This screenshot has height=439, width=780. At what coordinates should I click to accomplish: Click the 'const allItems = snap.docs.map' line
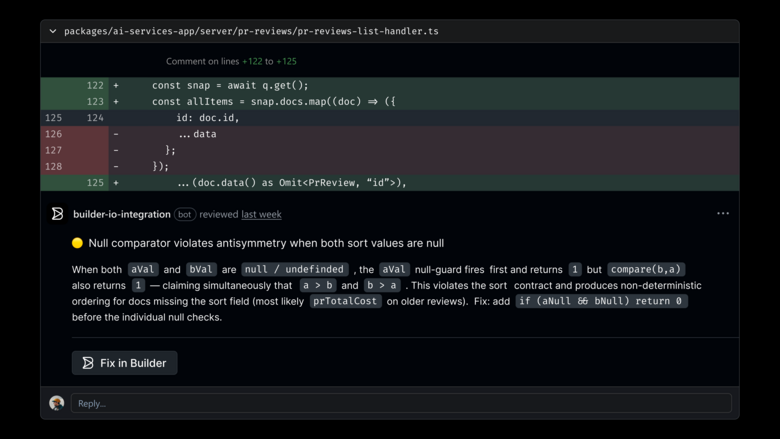274,101
